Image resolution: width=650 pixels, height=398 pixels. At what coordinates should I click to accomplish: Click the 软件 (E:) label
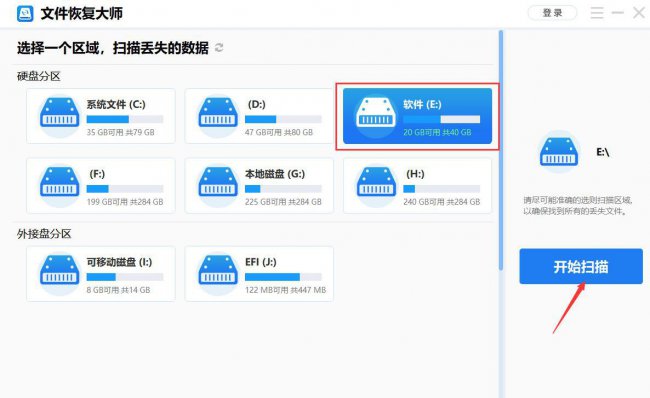422,104
